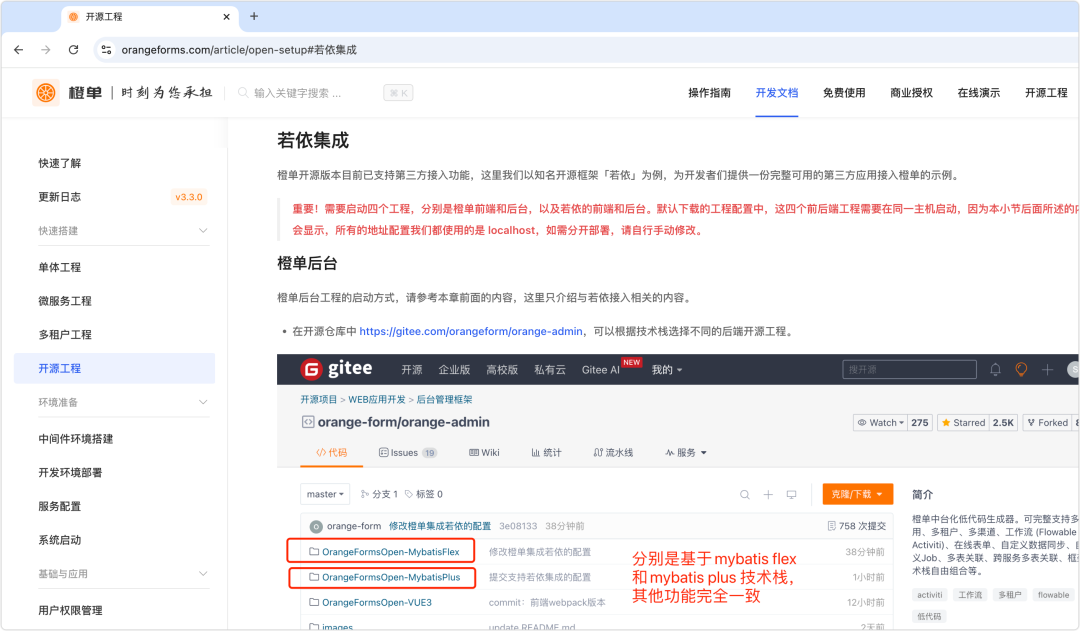This screenshot has width=1080, height=631.
Task: Close the 开源工程 browser tab
Action: (227, 17)
